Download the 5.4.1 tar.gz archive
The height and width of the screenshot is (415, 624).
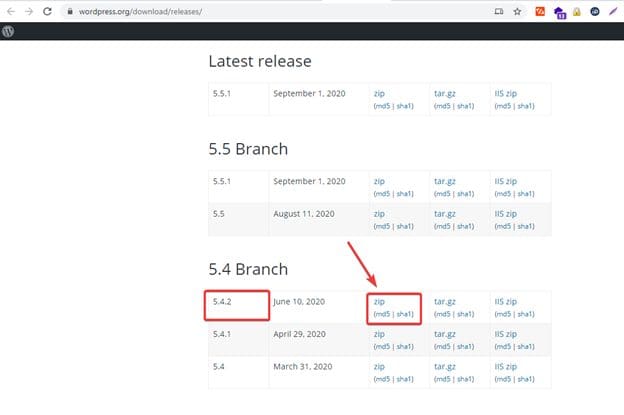coord(444,334)
